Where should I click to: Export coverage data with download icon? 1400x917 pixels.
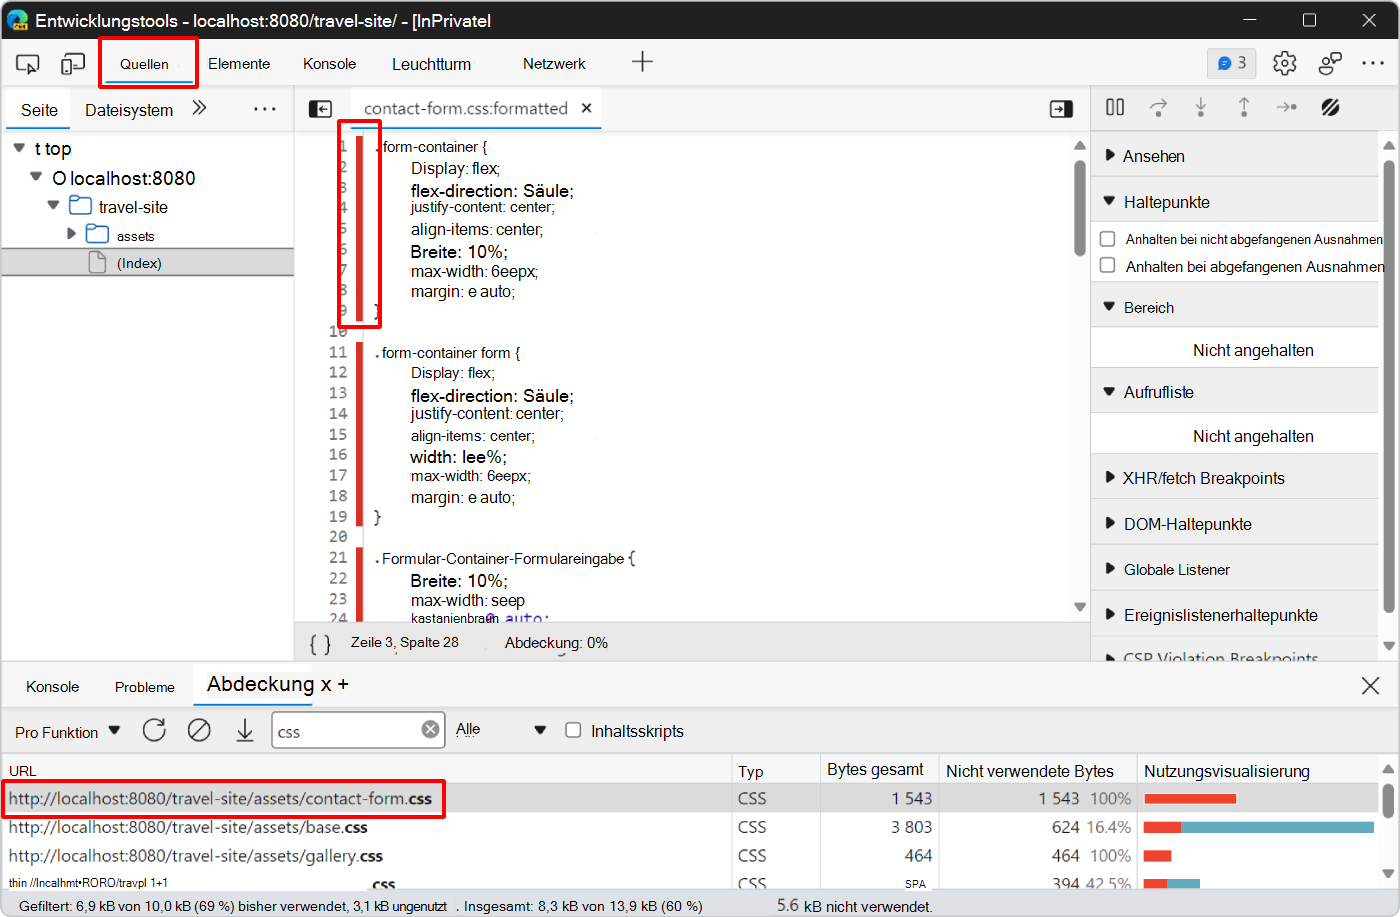(245, 731)
